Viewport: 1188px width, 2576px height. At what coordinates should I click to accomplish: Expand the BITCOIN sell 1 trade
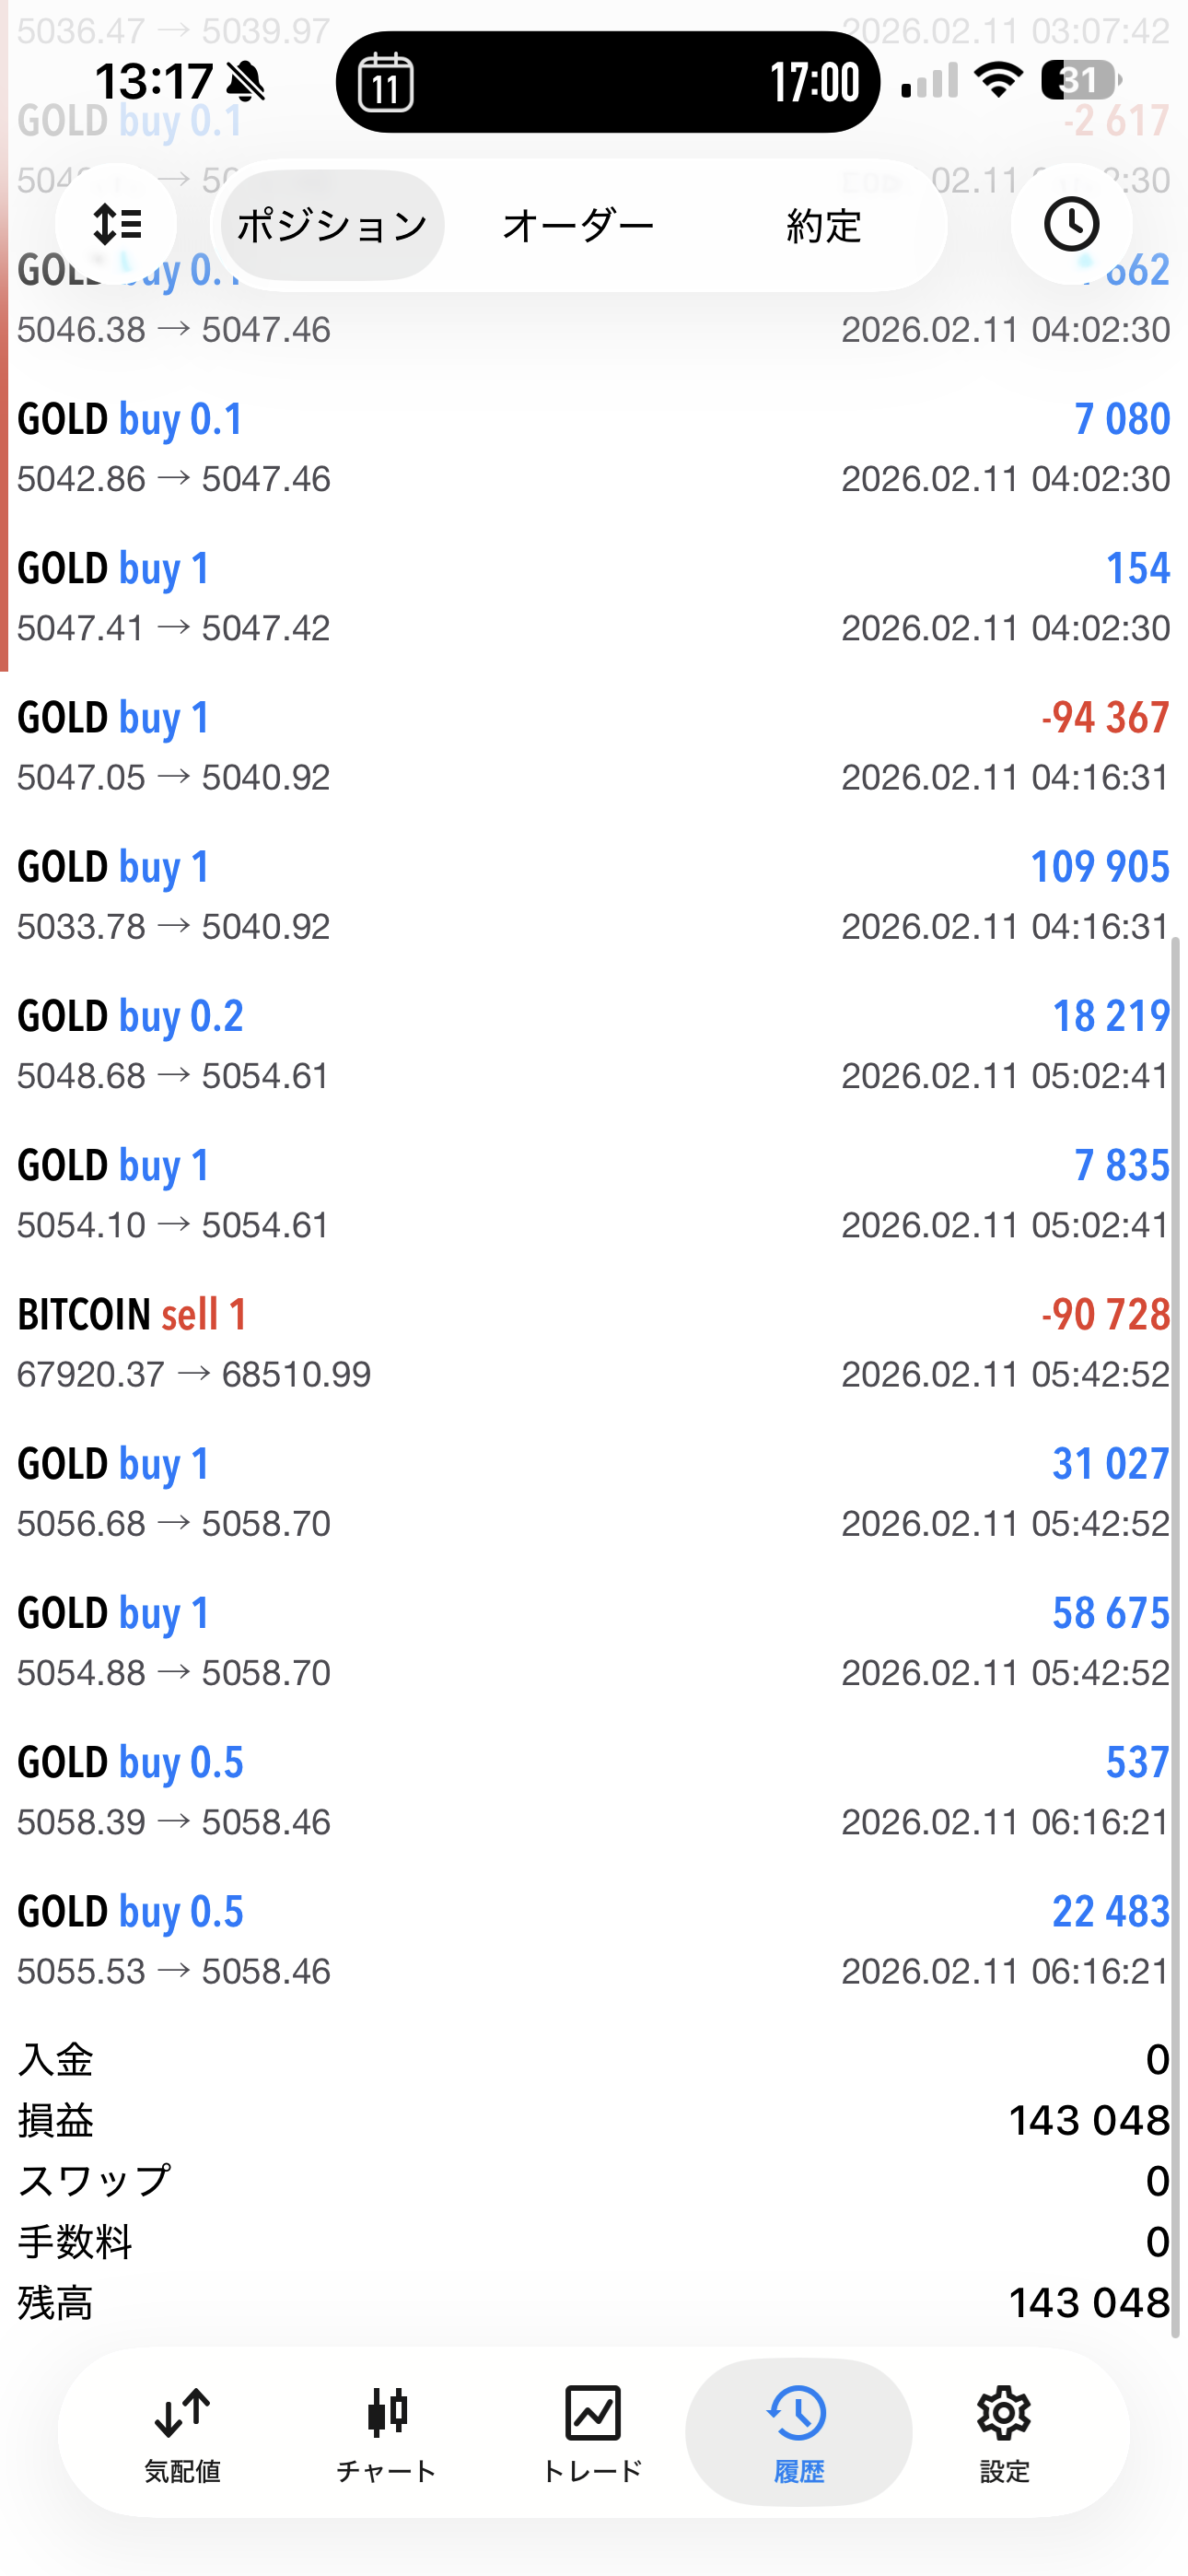coord(594,1343)
